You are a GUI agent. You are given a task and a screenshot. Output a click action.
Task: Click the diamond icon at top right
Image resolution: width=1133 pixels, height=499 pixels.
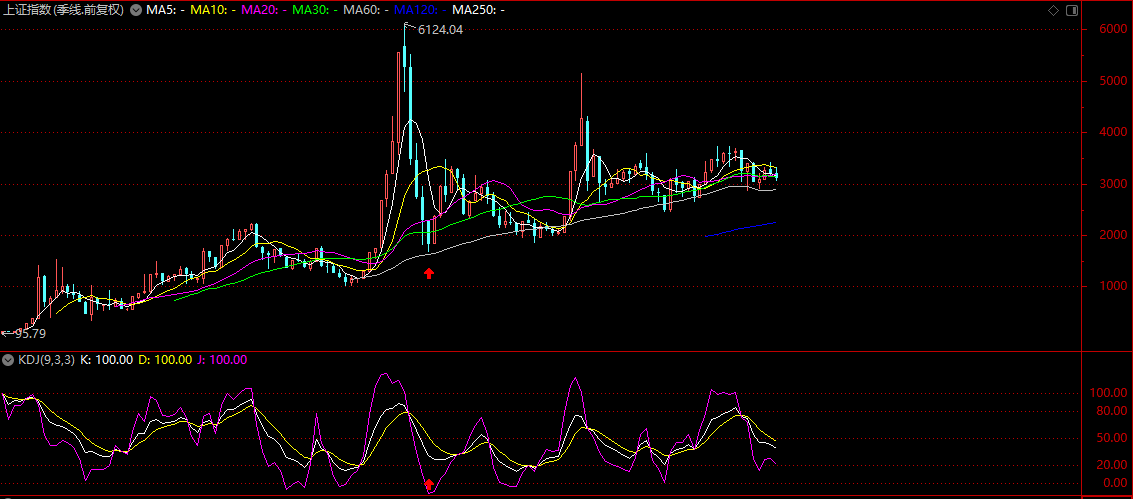[x=1053, y=10]
